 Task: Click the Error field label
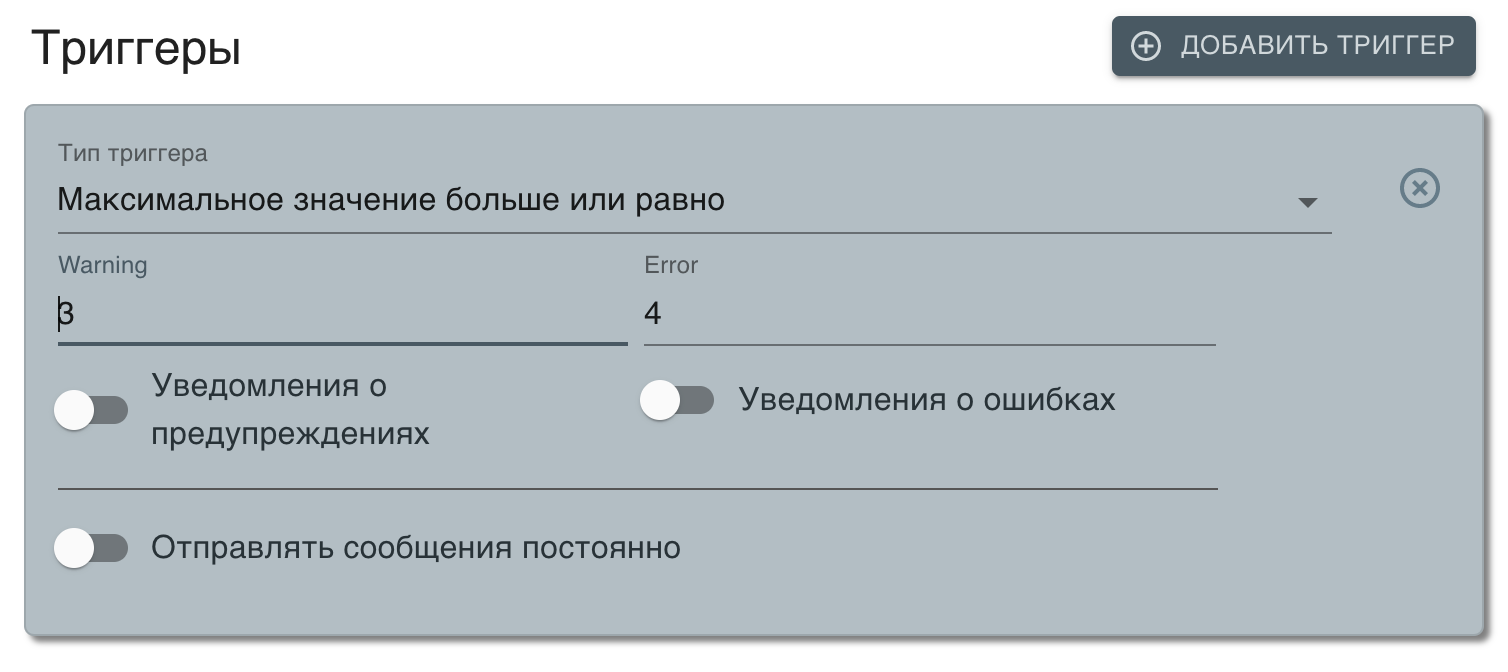click(x=671, y=265)
